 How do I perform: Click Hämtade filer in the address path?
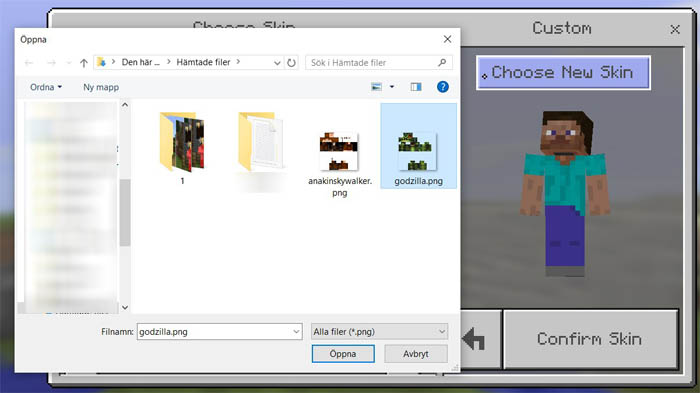coord(203,63)
